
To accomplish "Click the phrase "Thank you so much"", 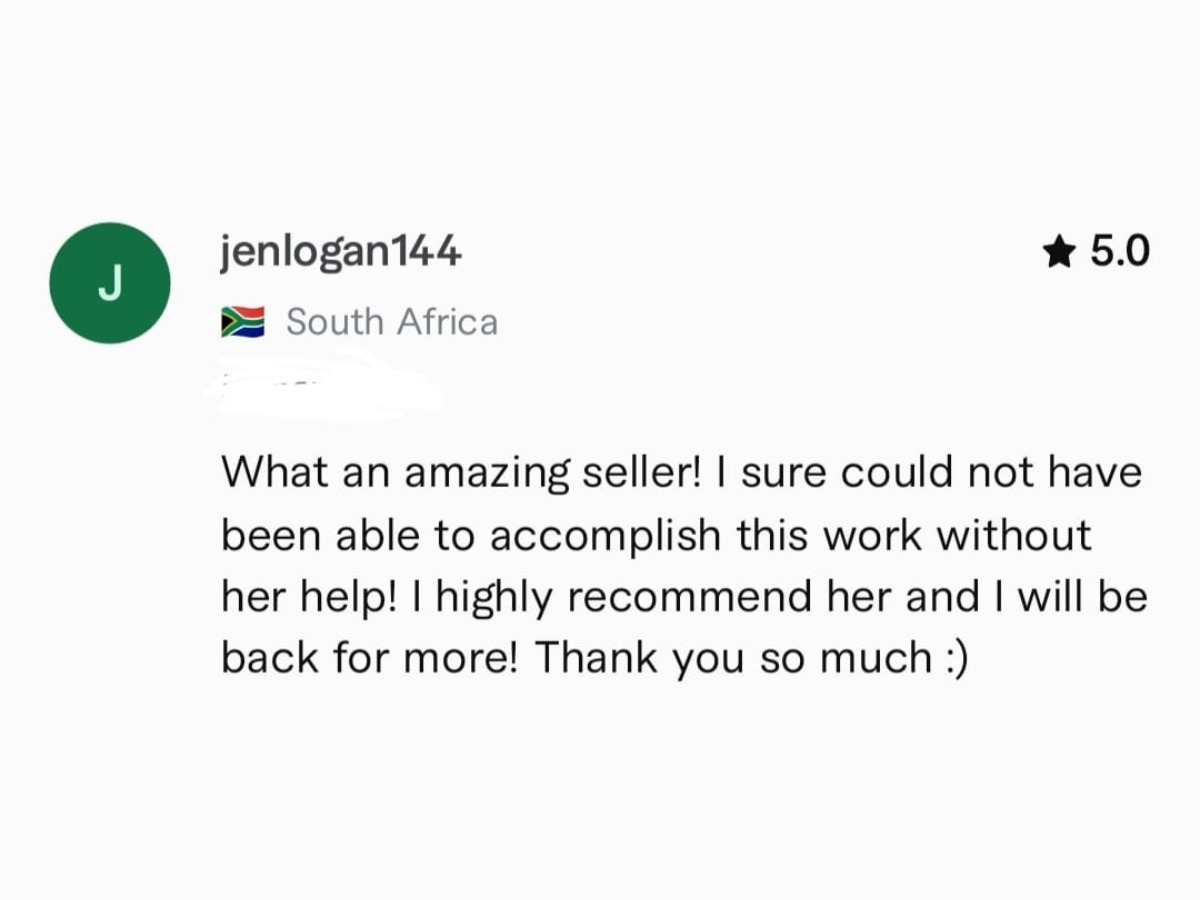I will (x=733, y=658).
